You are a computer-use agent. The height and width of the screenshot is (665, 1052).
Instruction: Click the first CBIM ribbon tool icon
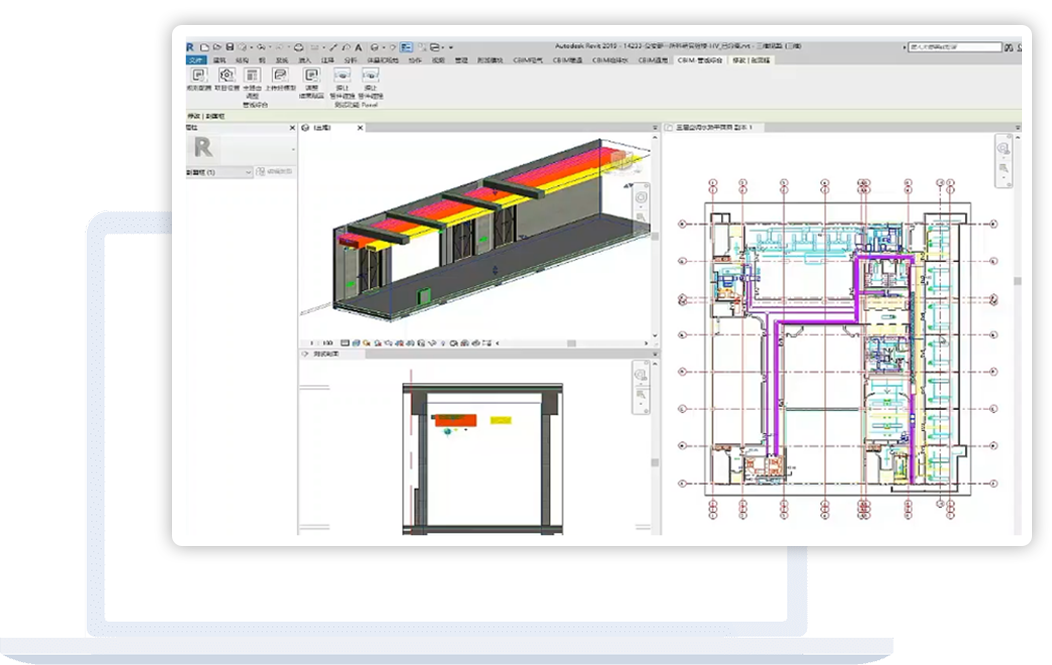(198, 75)
